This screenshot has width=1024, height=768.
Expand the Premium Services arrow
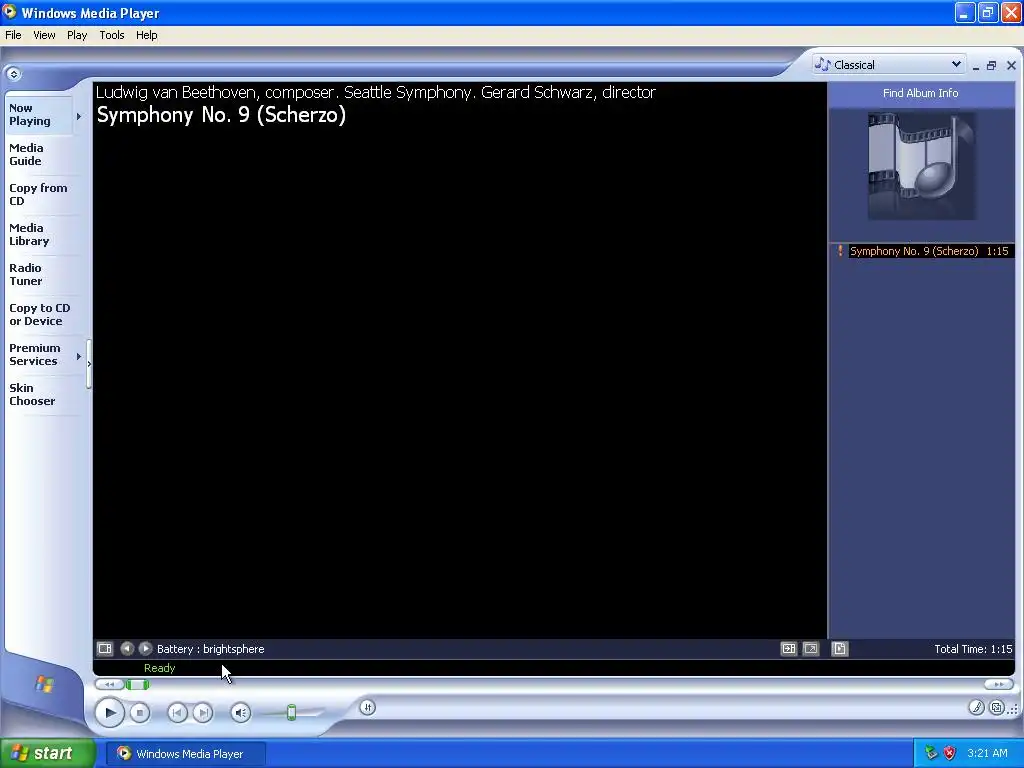coord(79,357)
